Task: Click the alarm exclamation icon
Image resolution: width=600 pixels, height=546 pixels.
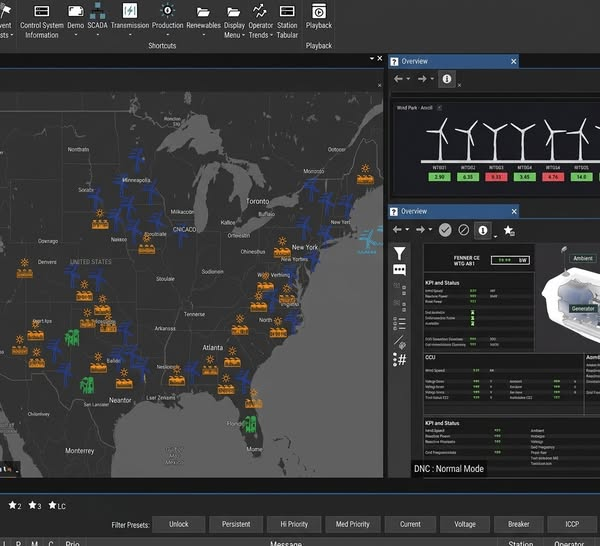Action: pyautogui.click(x=483, y=230)
